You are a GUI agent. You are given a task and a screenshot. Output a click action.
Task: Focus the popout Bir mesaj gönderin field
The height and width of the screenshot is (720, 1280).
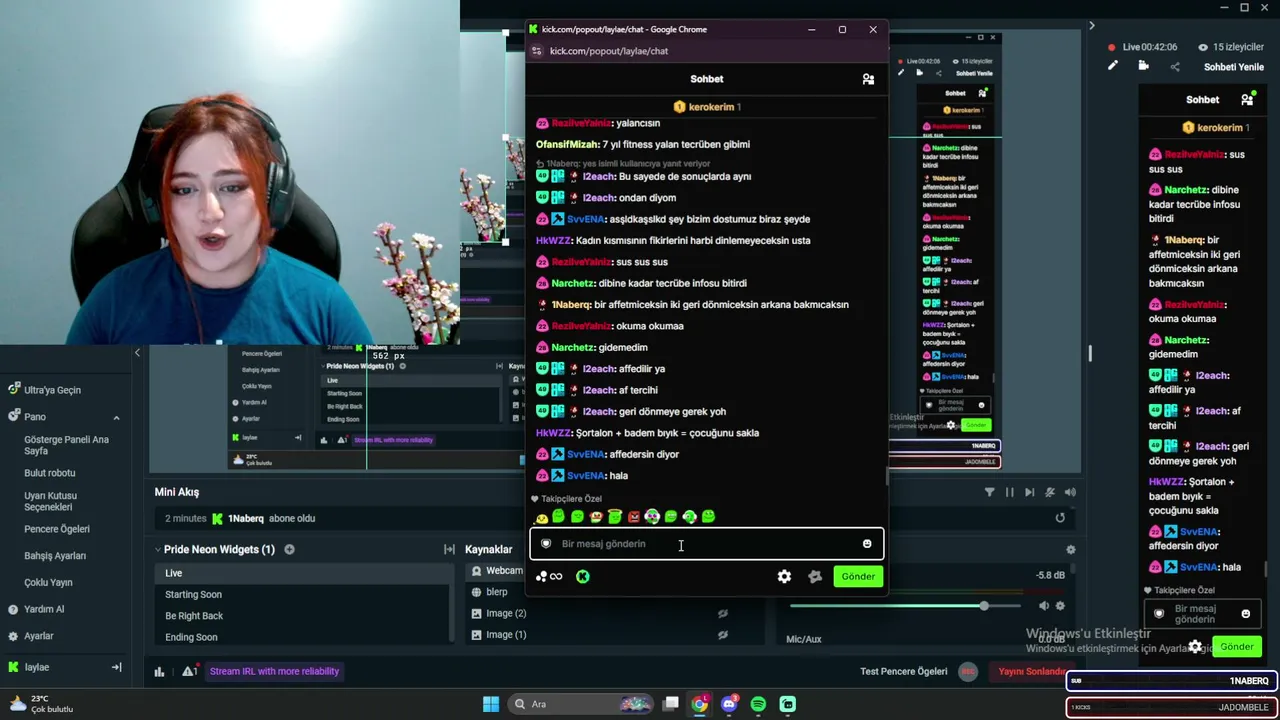coord(706,544)
